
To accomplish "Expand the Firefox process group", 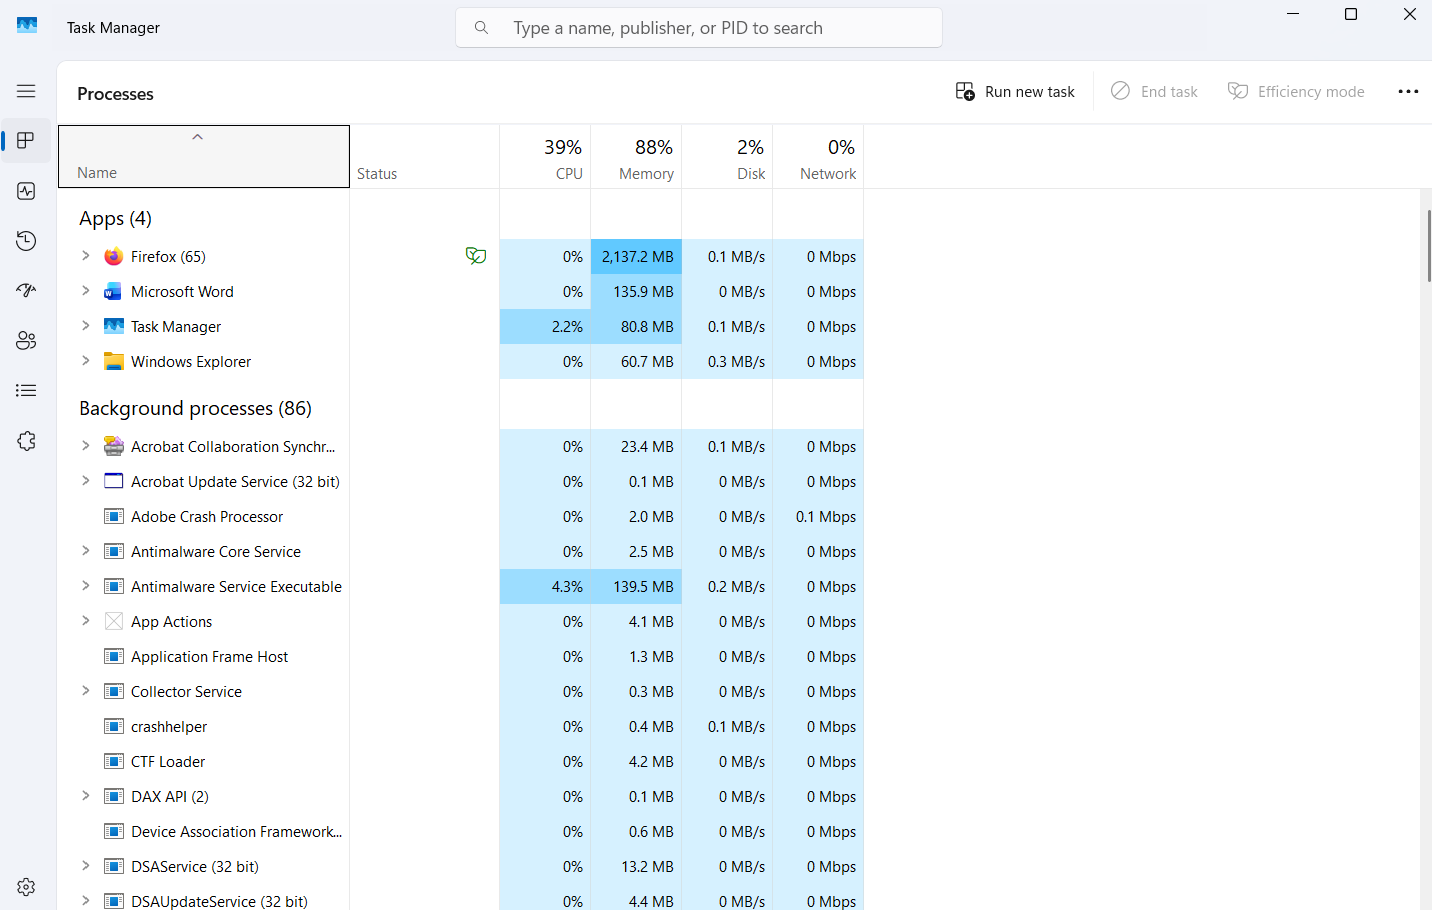I will (x=86, y=256).
